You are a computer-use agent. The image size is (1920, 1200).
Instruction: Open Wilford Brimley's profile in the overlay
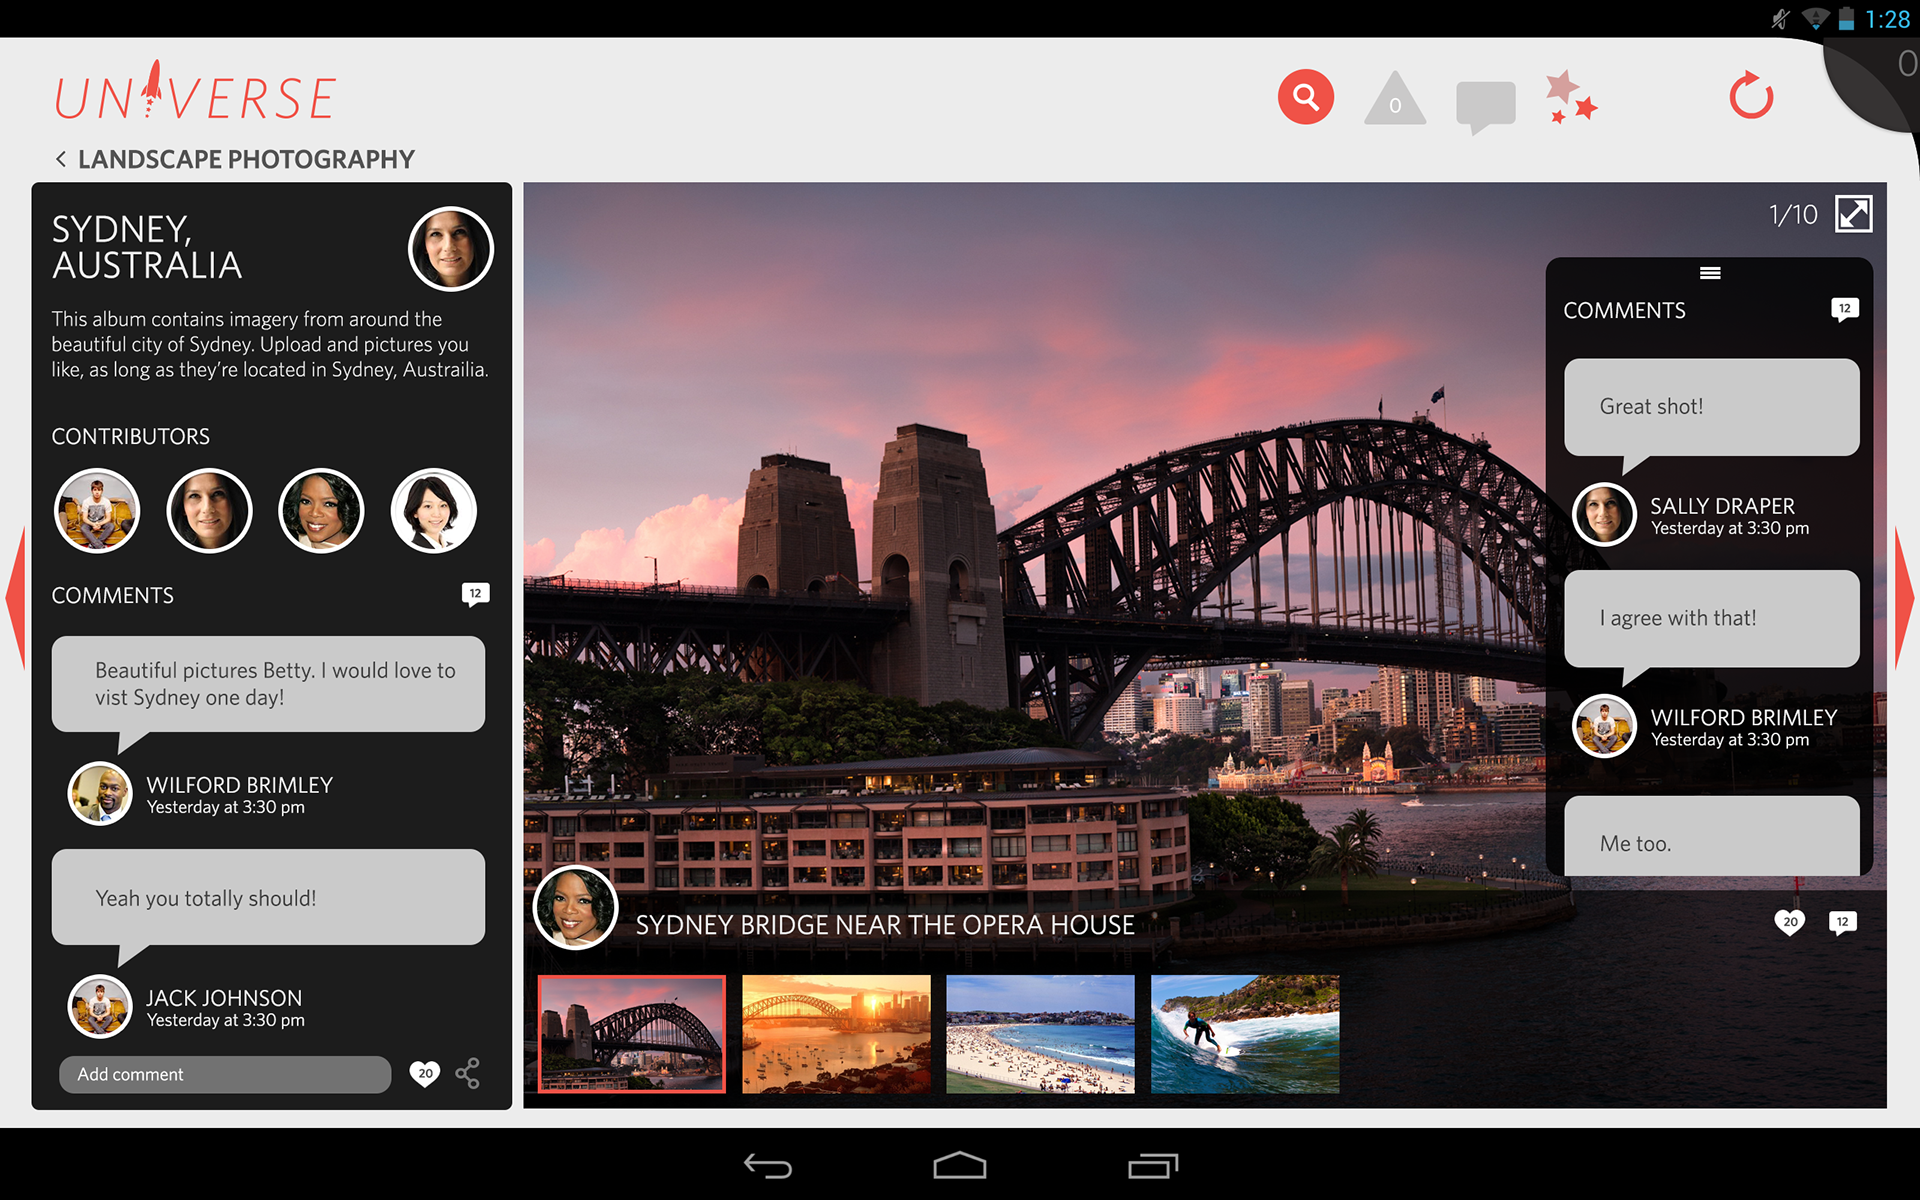[x=1604, y=726]
